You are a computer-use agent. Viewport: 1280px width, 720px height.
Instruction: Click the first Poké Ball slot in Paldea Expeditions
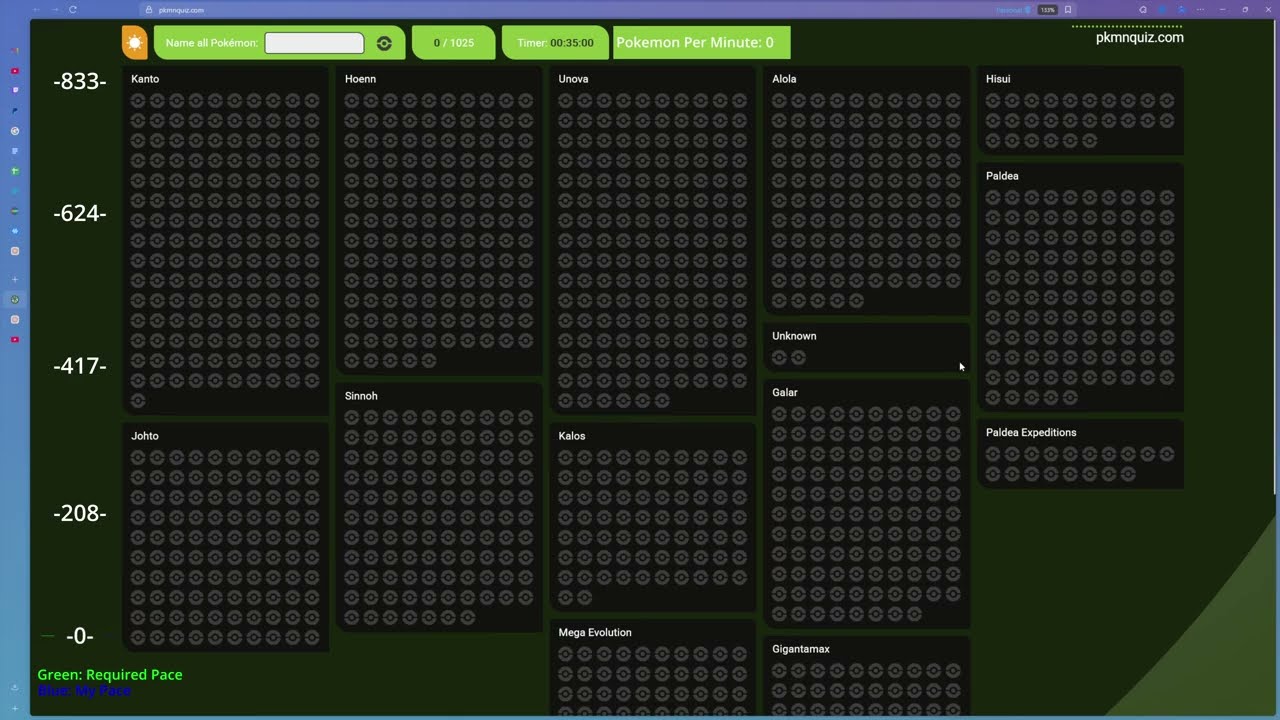[993, 455]
